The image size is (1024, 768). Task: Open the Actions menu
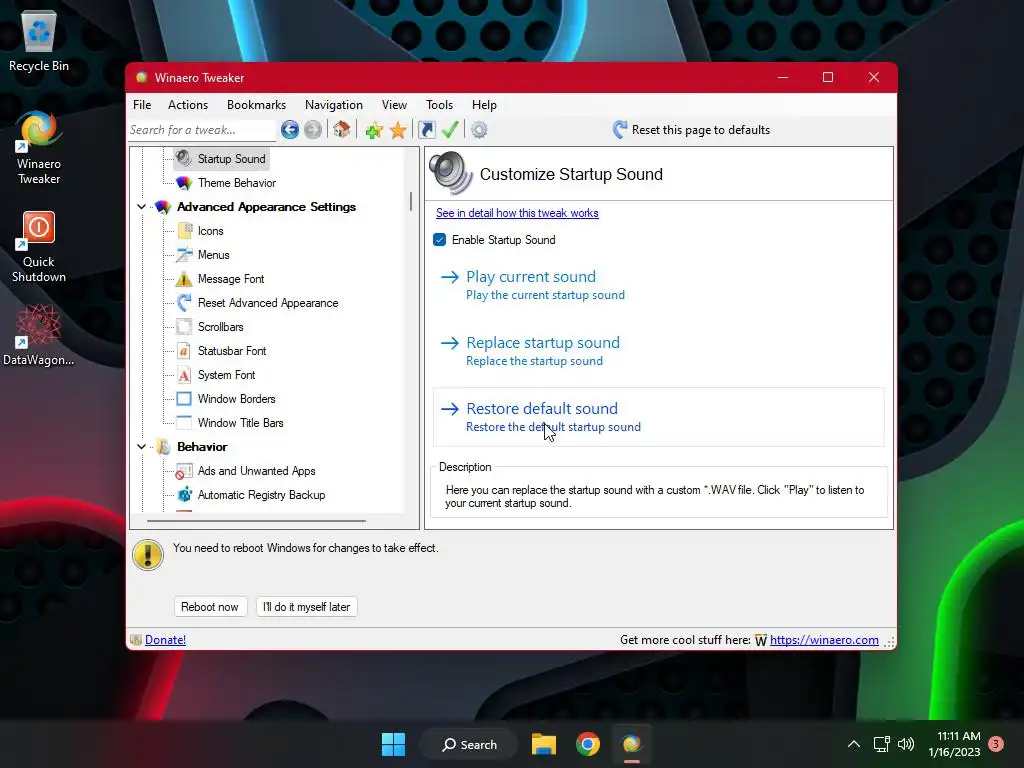pyautogui.click(x=188, y=104)
